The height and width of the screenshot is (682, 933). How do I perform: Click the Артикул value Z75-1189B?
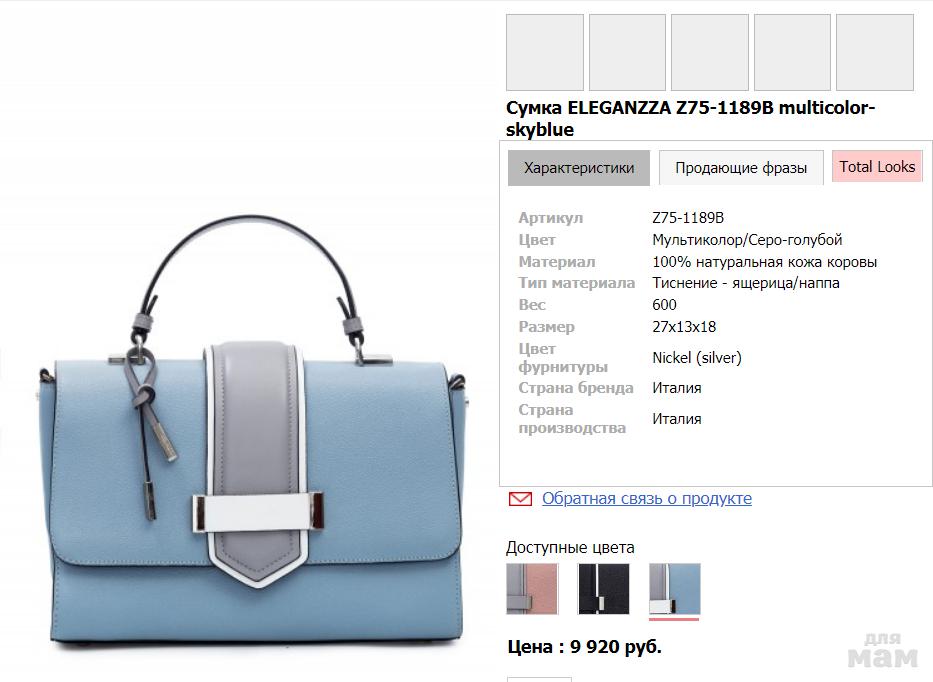pyautogui.click(x=688, y=218)
